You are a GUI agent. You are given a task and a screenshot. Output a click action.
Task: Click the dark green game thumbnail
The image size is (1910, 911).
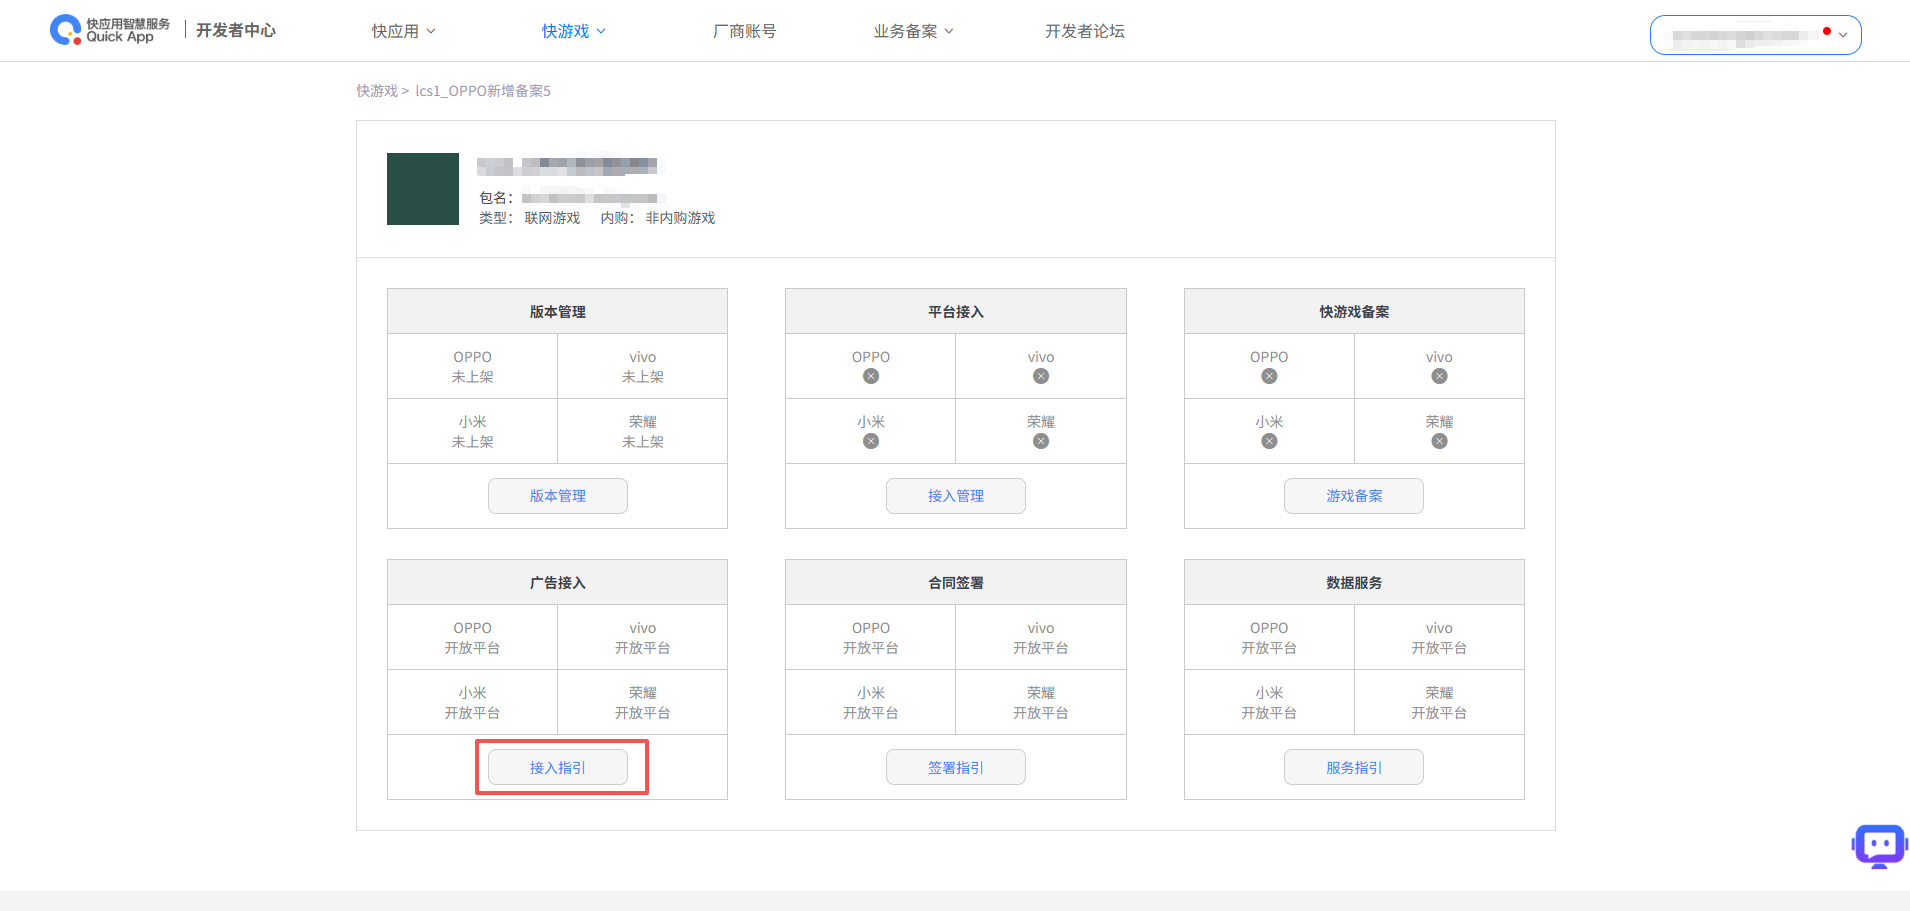click(x=423, y=189)
